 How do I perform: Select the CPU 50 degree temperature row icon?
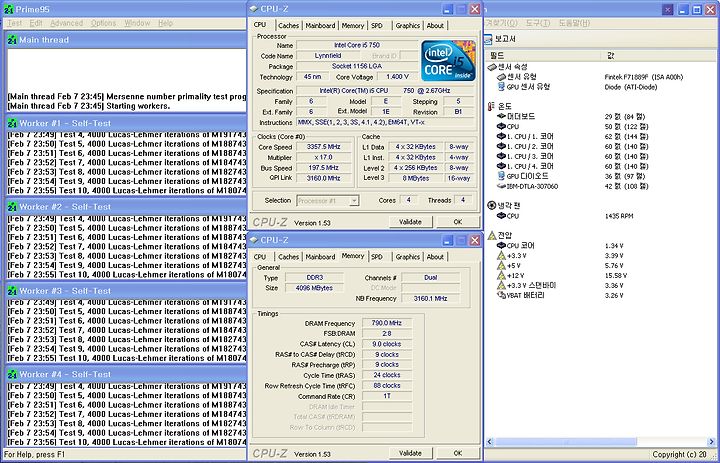501,127
